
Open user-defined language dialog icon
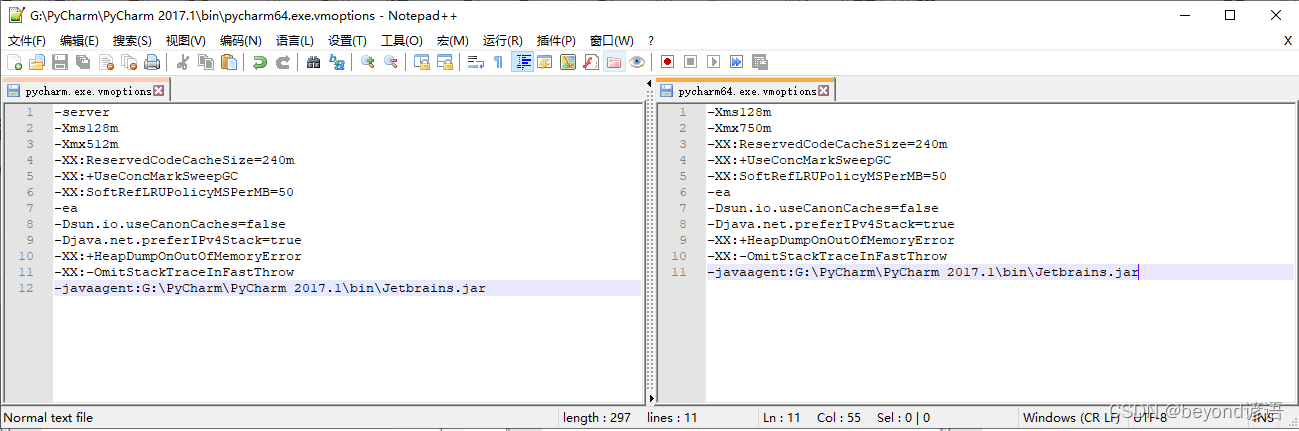[545, 62]
